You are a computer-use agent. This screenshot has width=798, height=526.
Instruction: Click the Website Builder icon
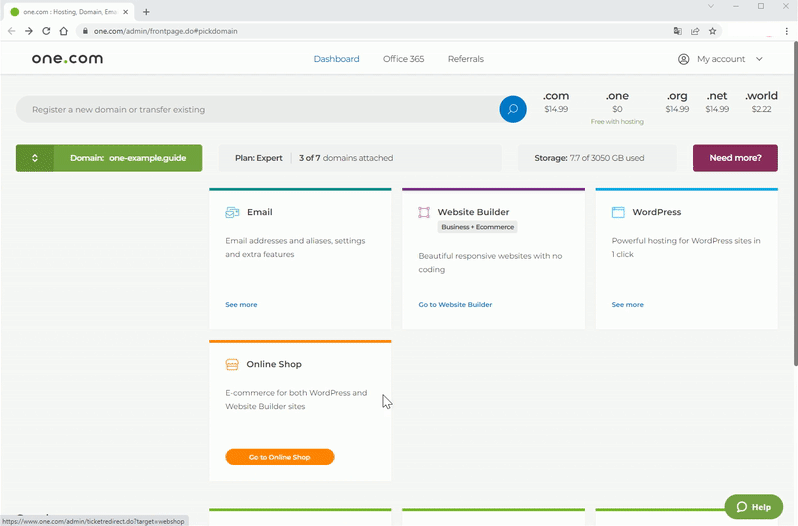[424, 212]
